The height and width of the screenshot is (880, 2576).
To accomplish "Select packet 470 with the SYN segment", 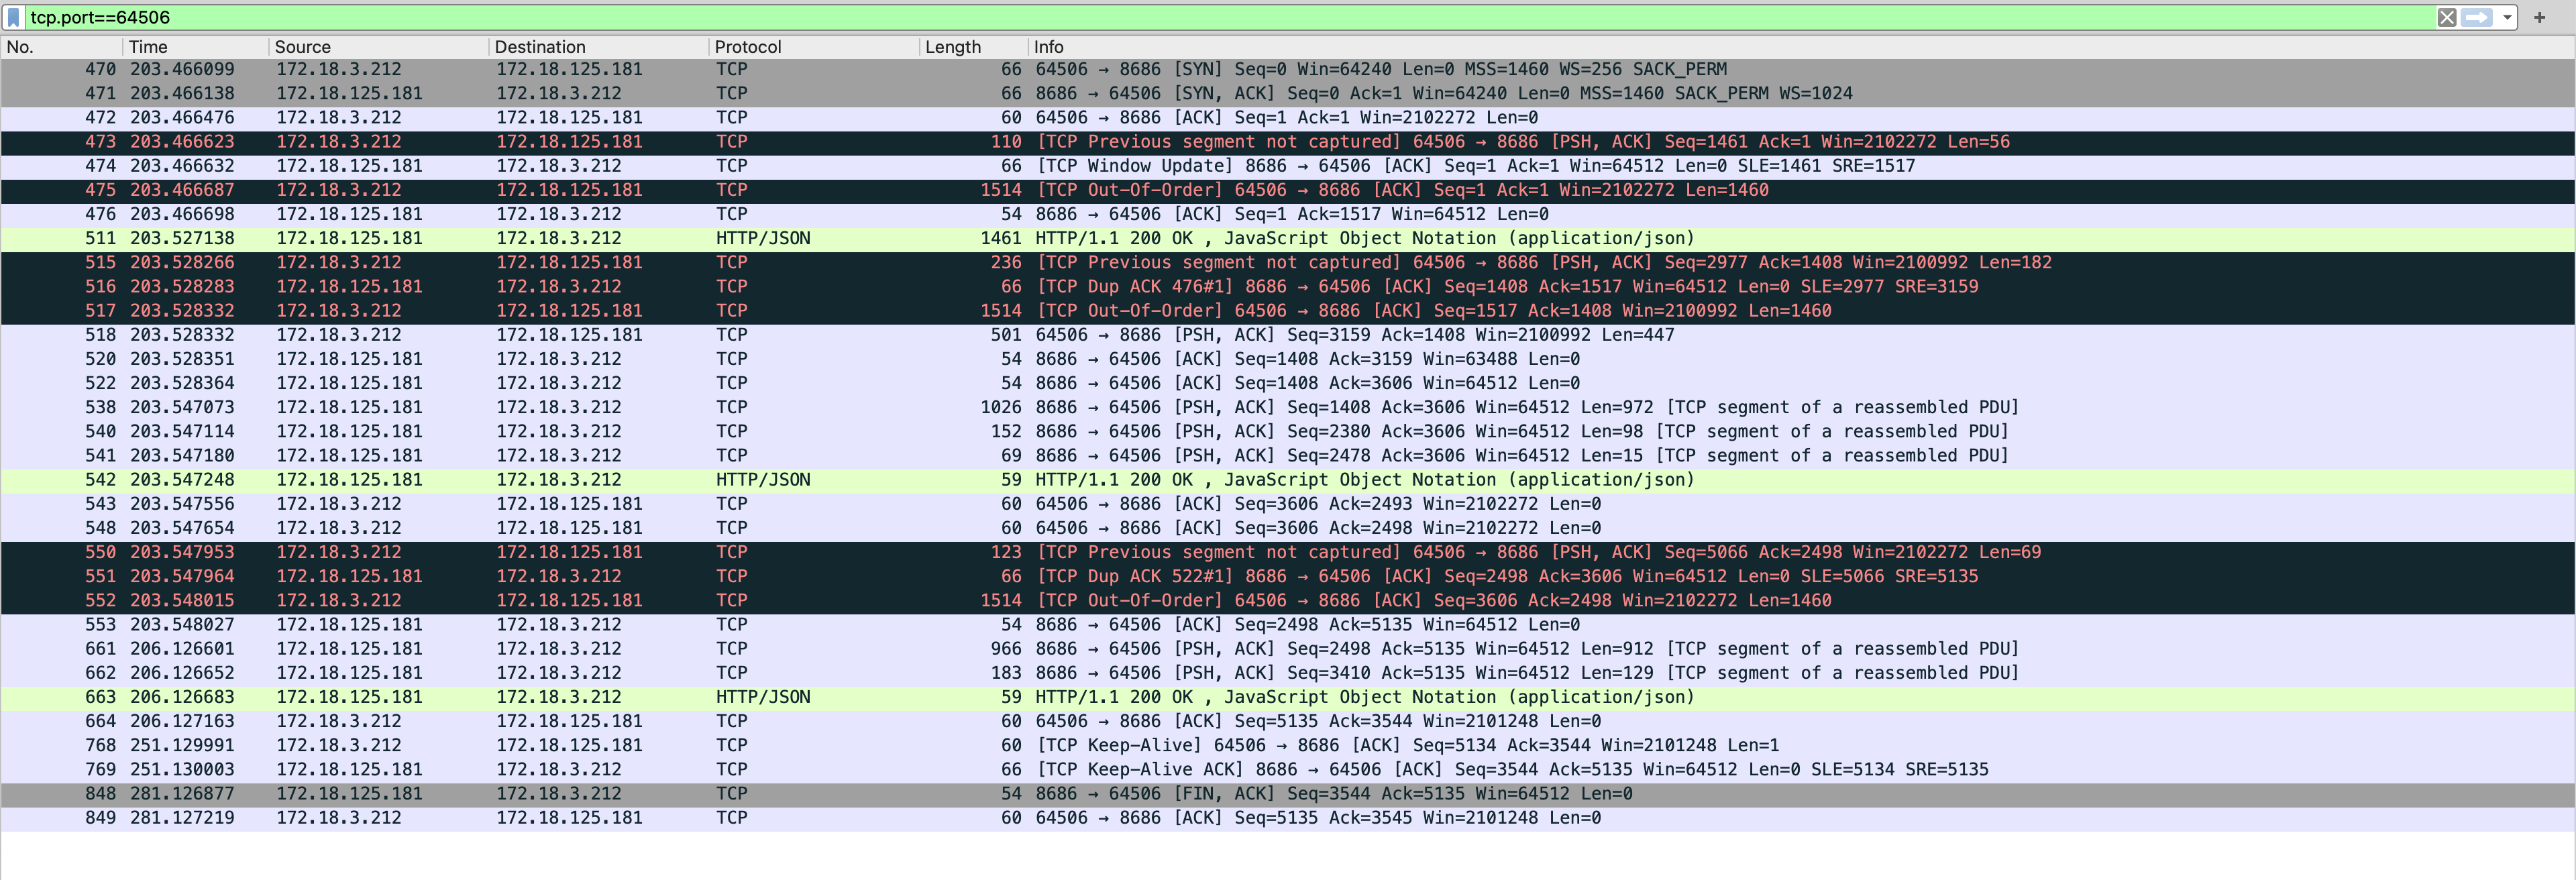I will [x=1288, y=69].
